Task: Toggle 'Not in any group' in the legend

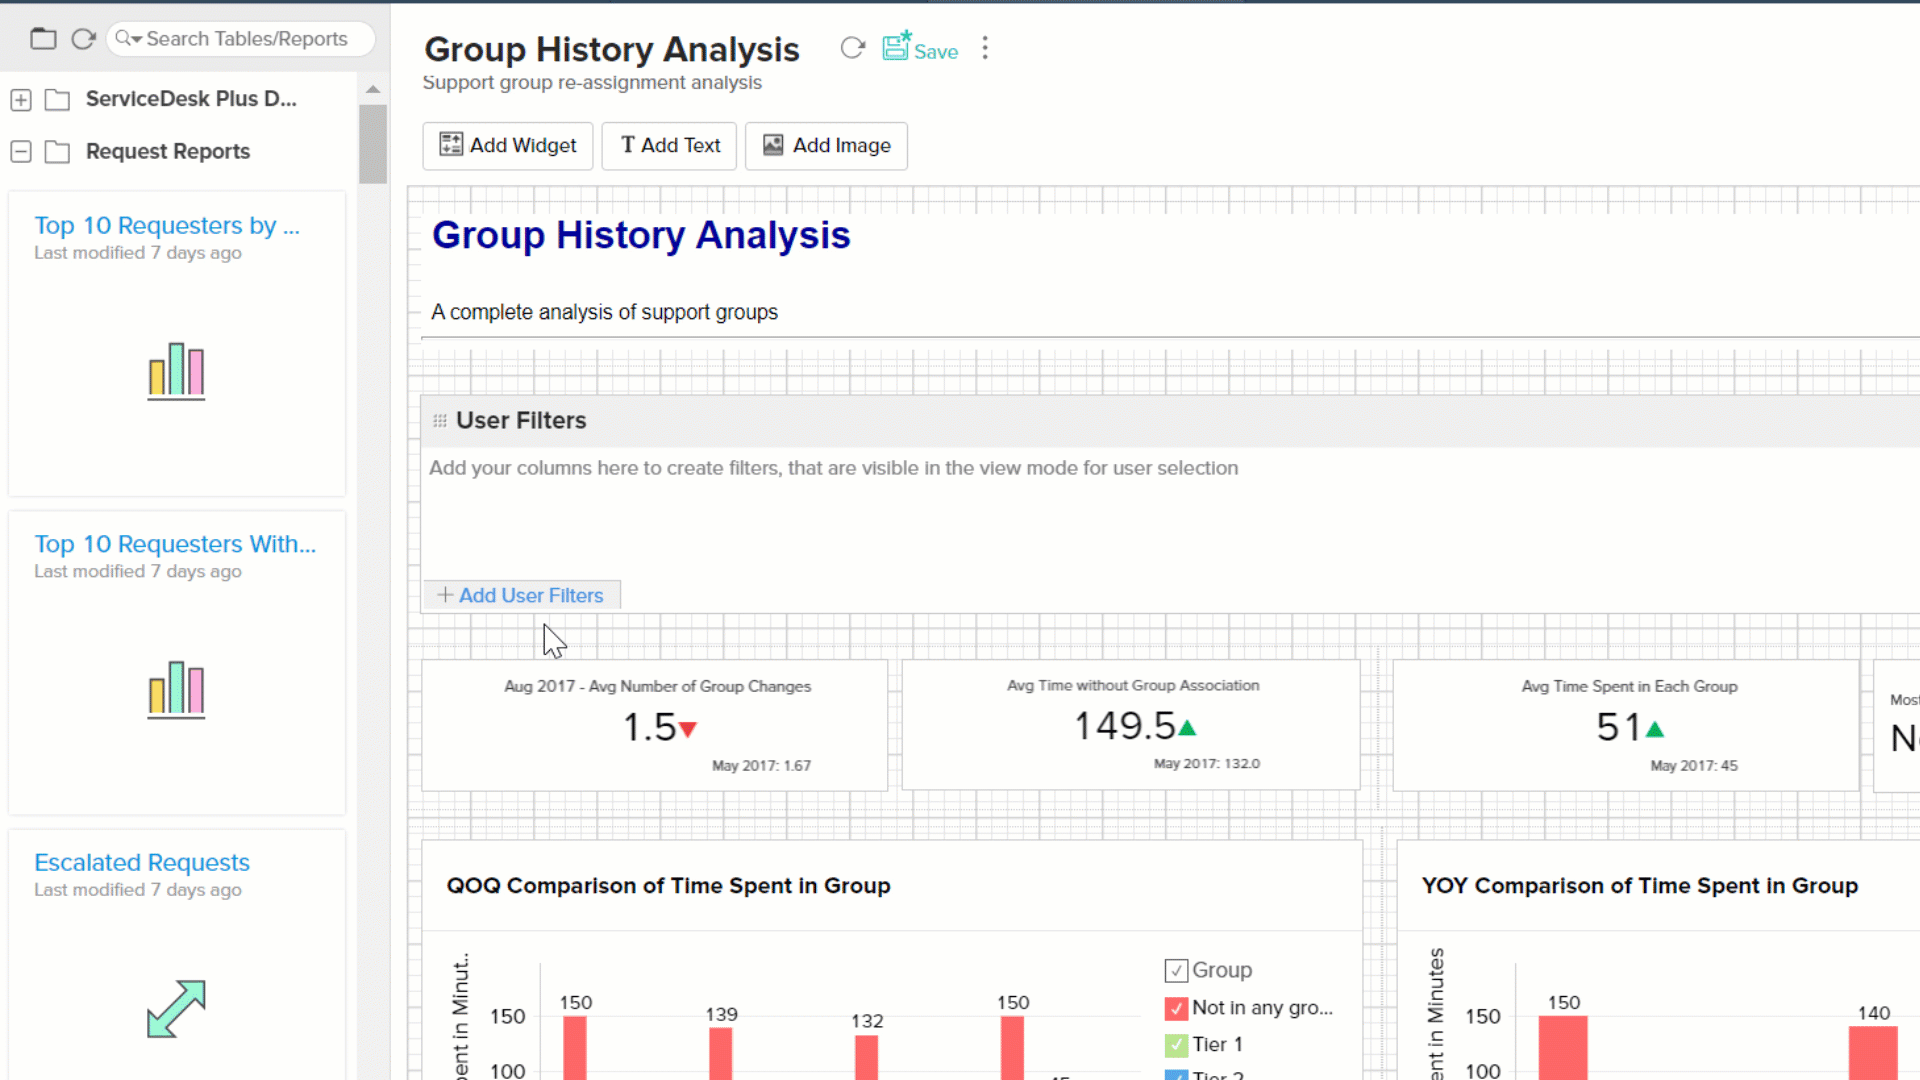Action: [1176, 1008]
